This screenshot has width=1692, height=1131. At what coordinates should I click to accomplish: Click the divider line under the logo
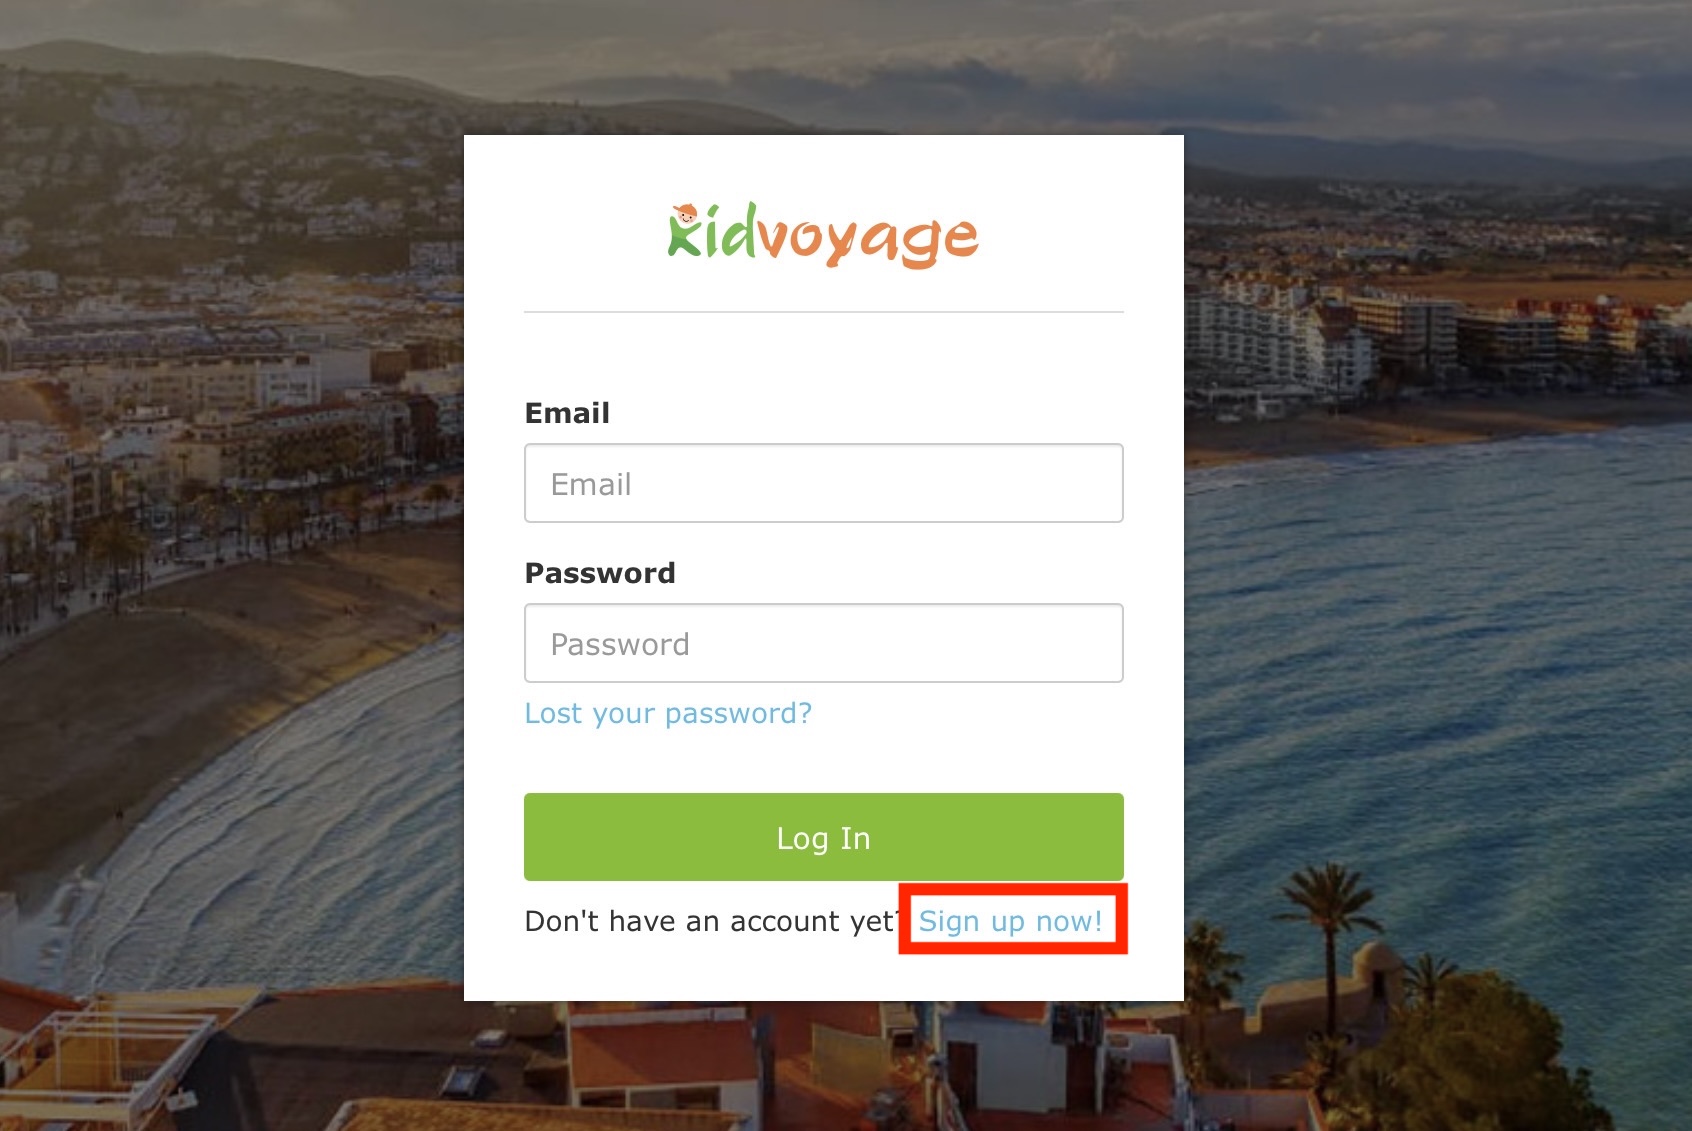coord(823,312)
